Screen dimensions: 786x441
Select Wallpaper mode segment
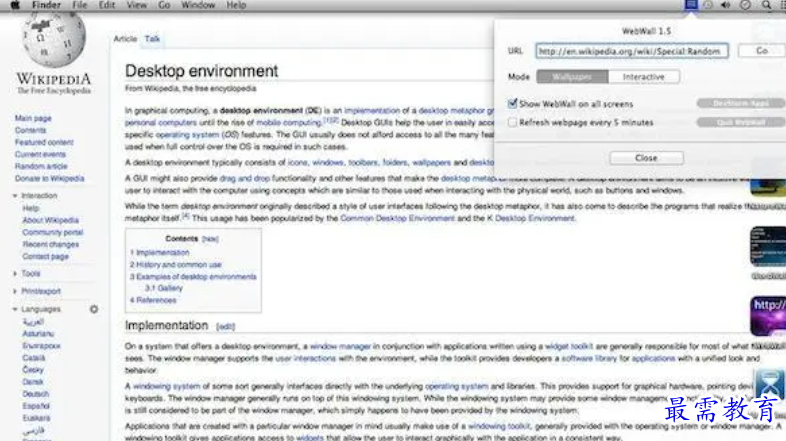pos(572,77)
